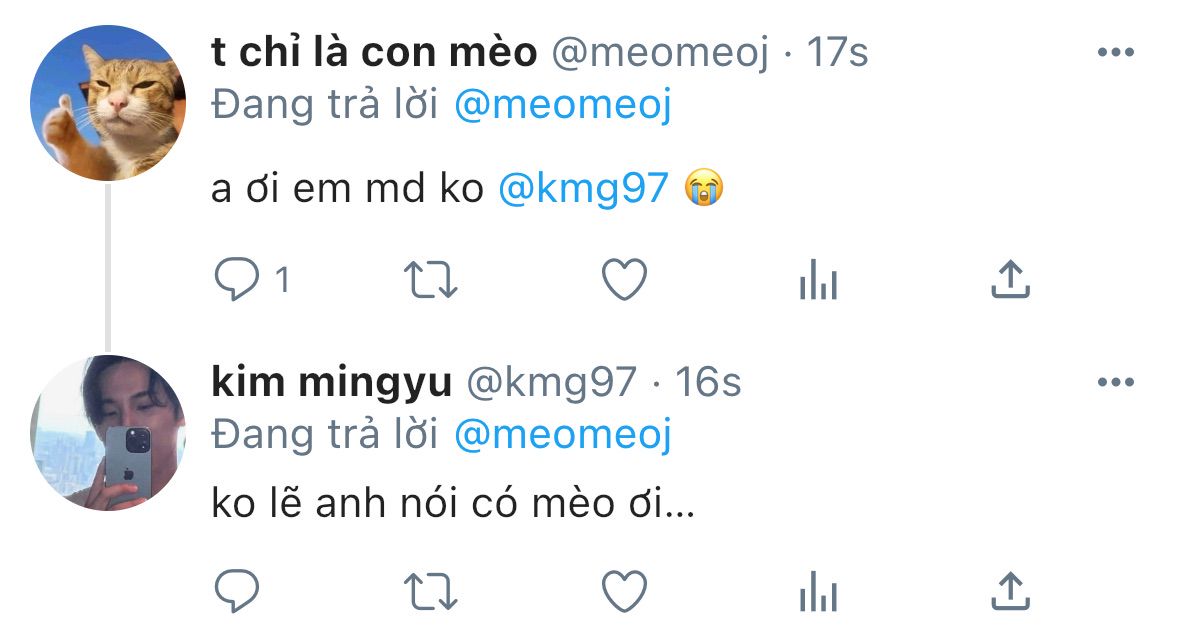This screenshot has width=1179, height=638.
Task: Retweet kim mingyu's reply
Action: pos(430,591)
